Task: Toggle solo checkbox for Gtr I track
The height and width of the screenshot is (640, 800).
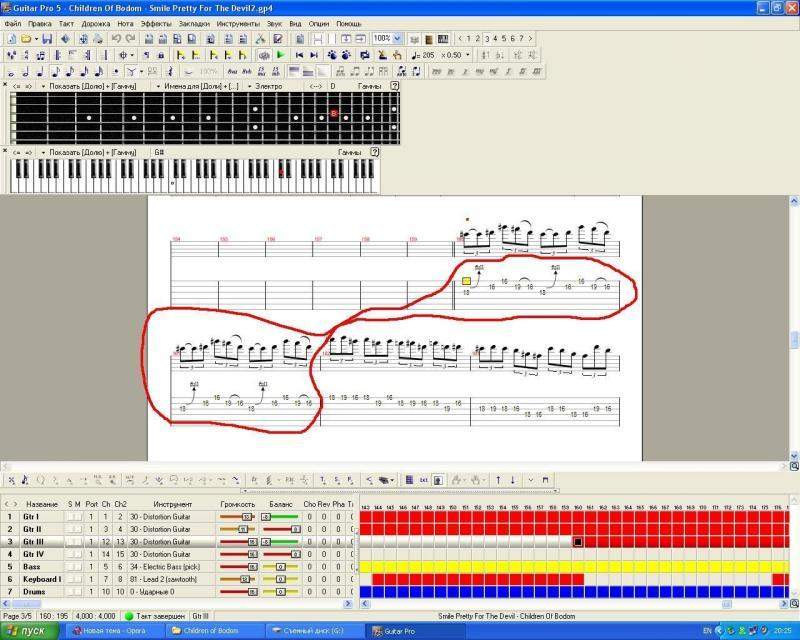Action: pos(70,516)
